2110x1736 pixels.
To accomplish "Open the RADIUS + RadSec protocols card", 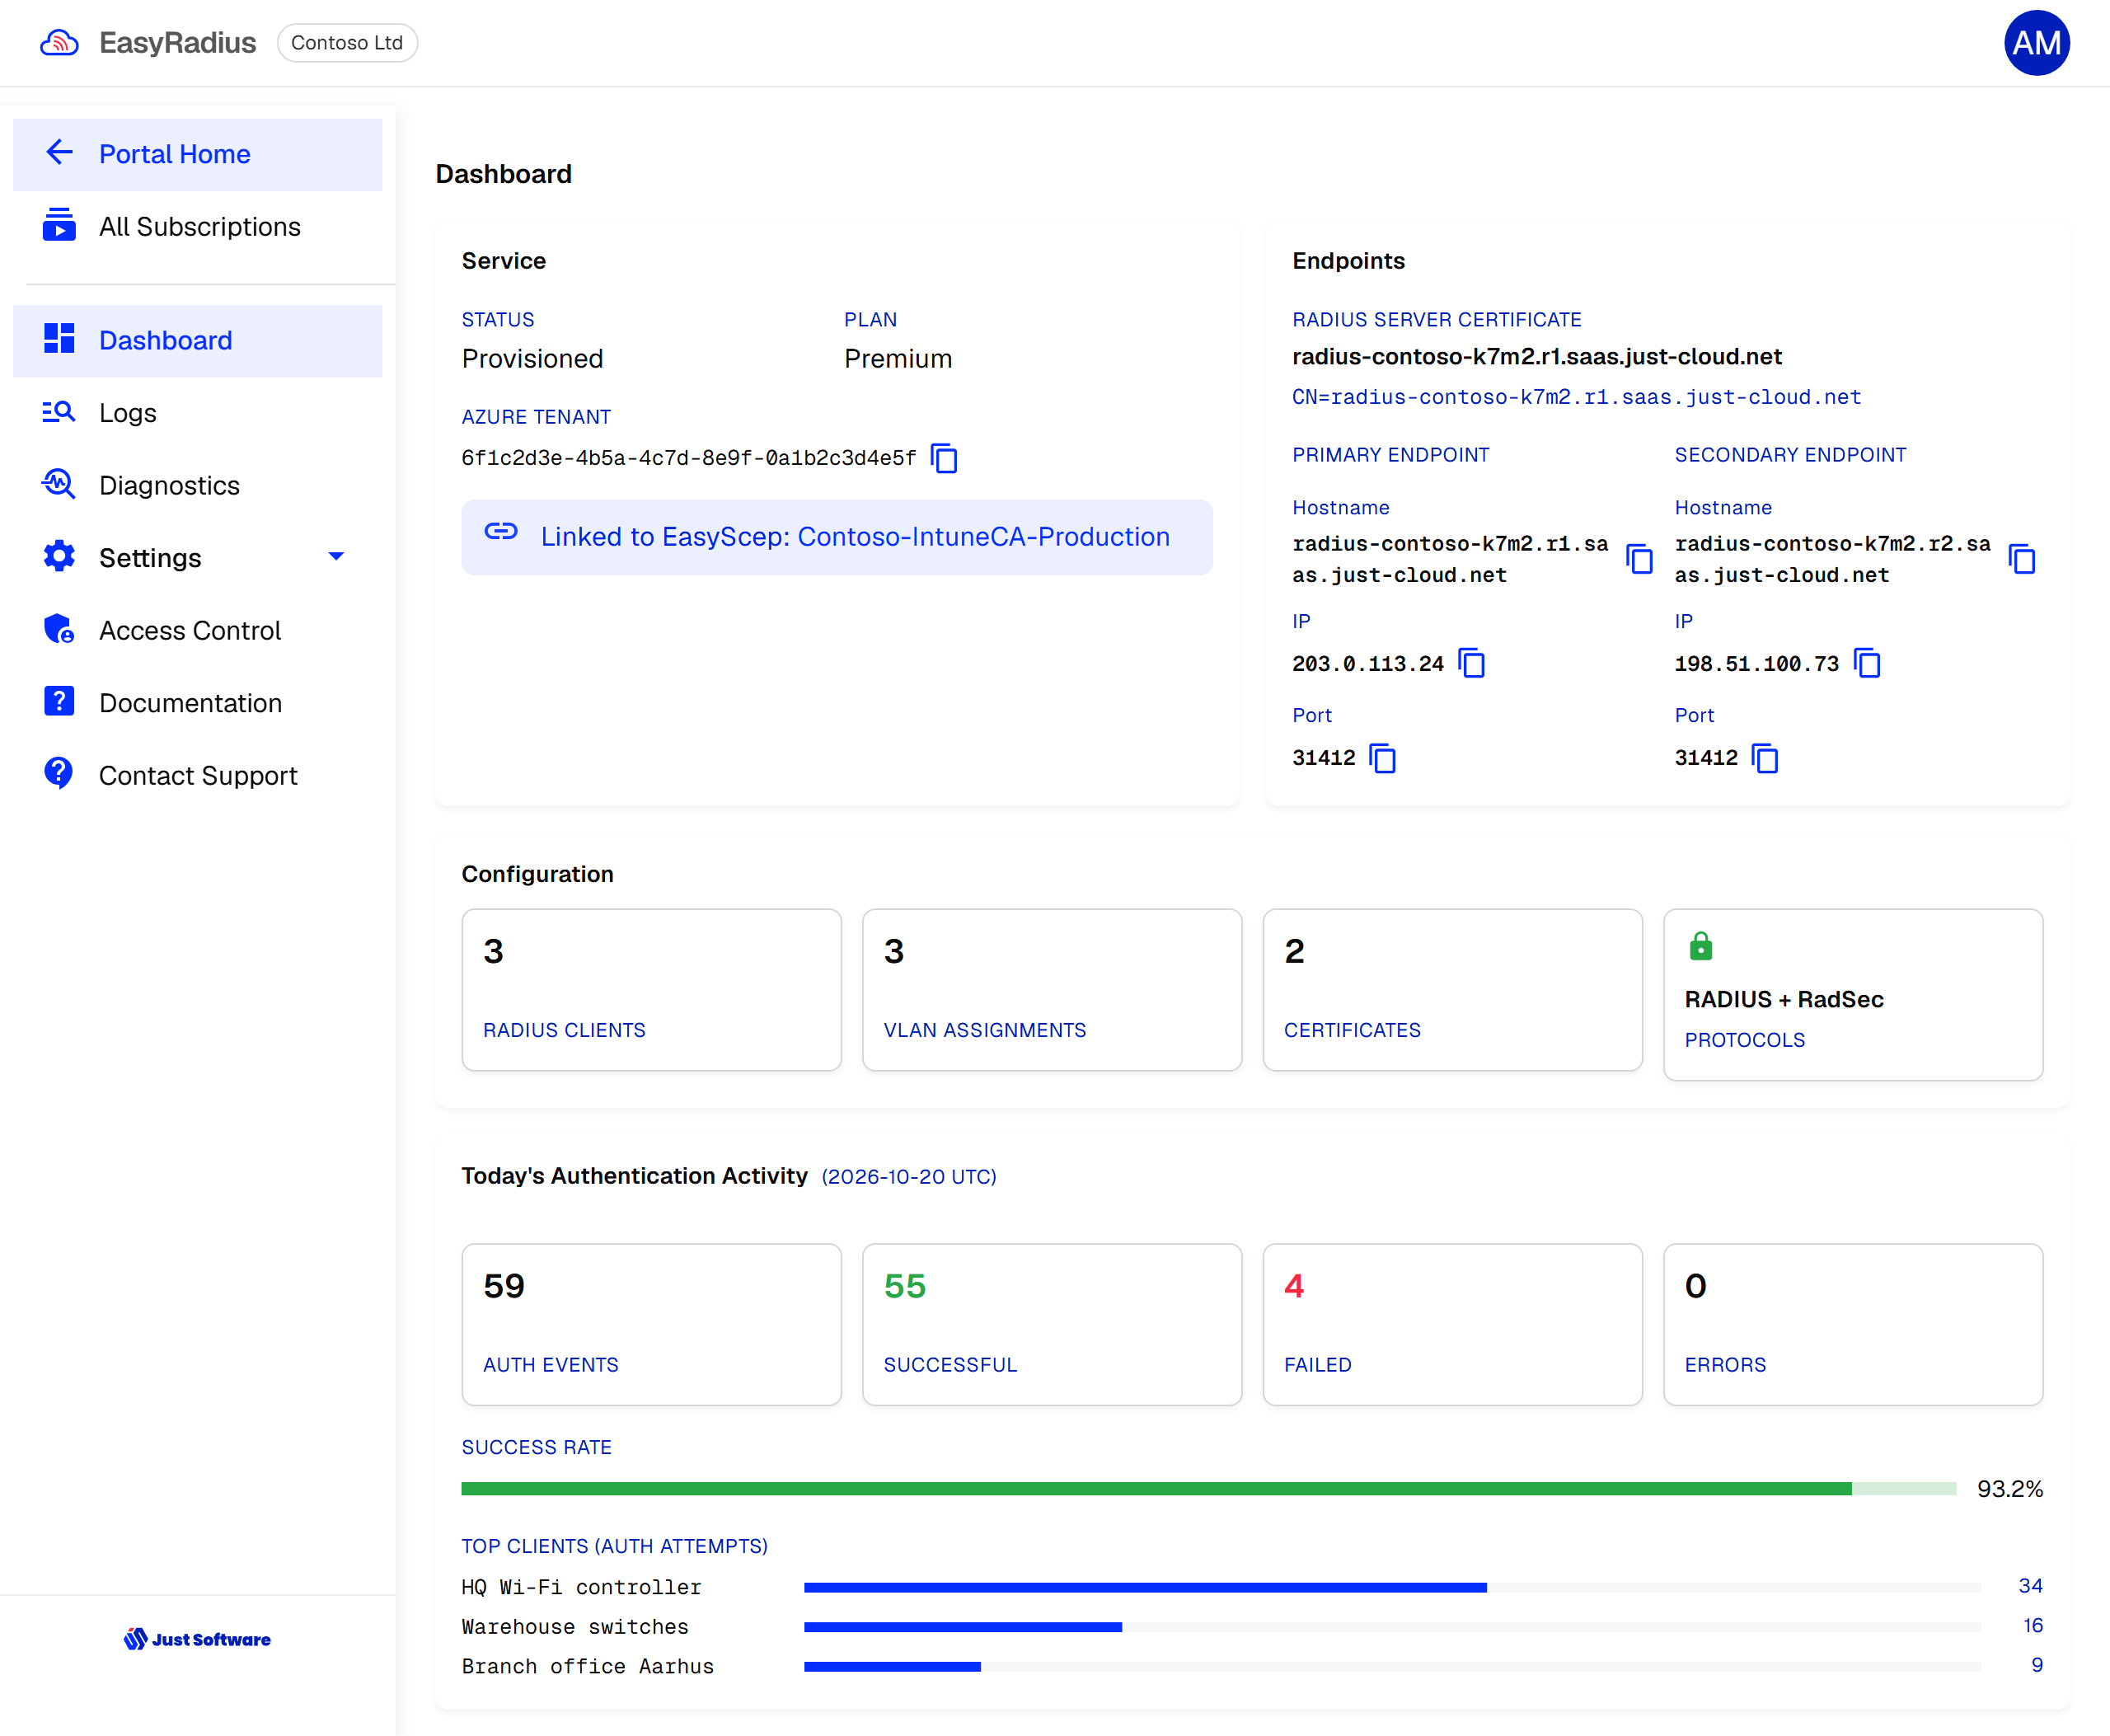I will coord(1853,995).
